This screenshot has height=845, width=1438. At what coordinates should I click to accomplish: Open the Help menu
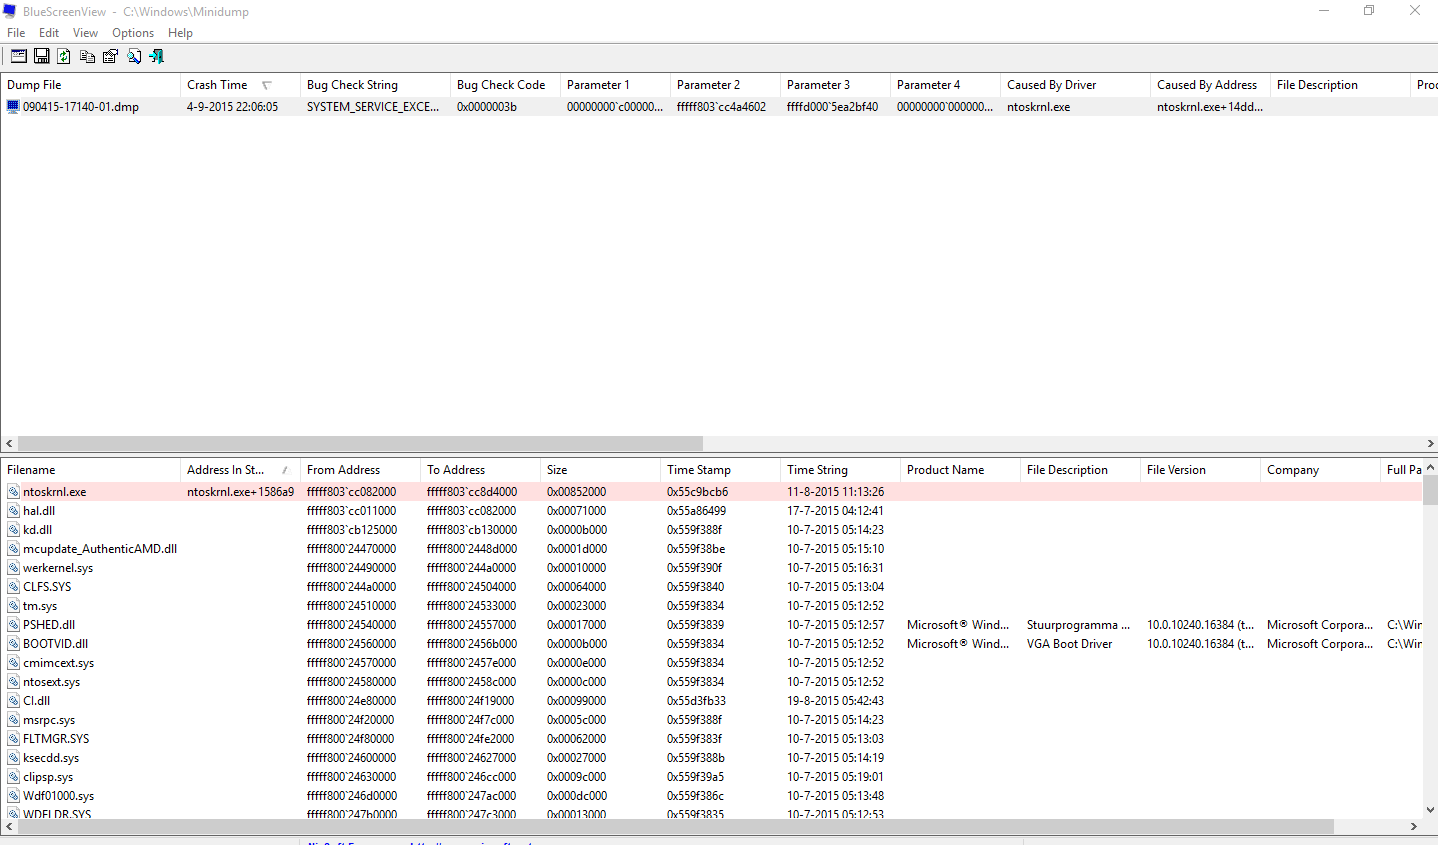(180, 33)
